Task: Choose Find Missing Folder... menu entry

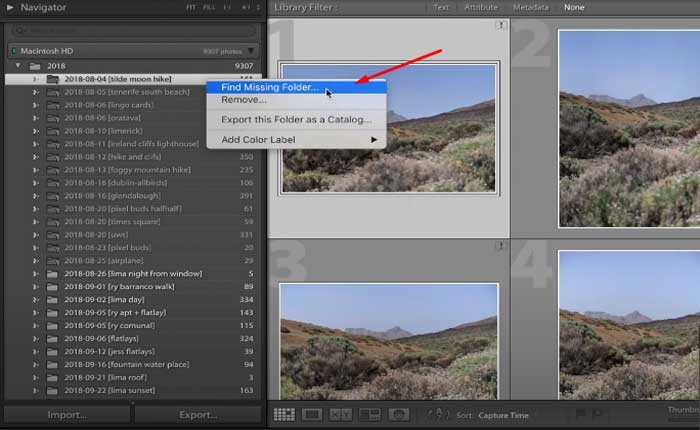Action: 296,87
